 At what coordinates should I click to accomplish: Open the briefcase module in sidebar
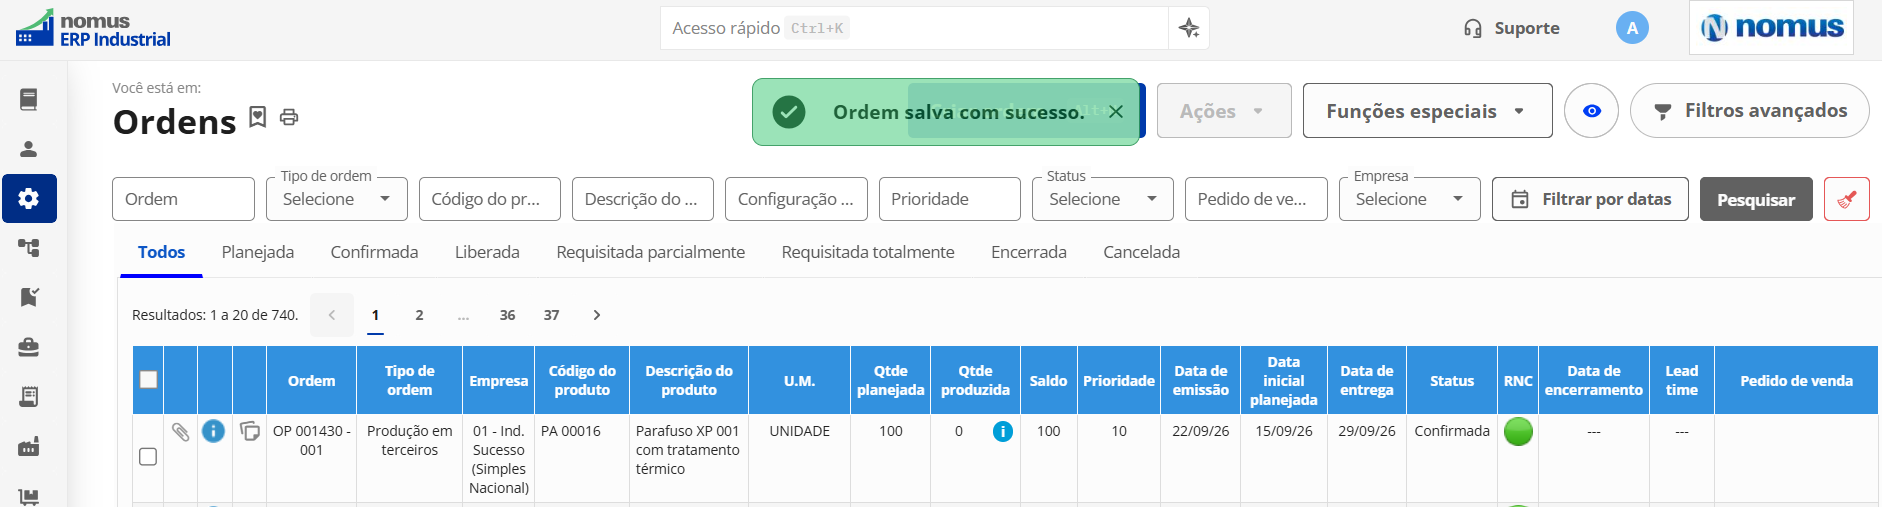(29, 347)
